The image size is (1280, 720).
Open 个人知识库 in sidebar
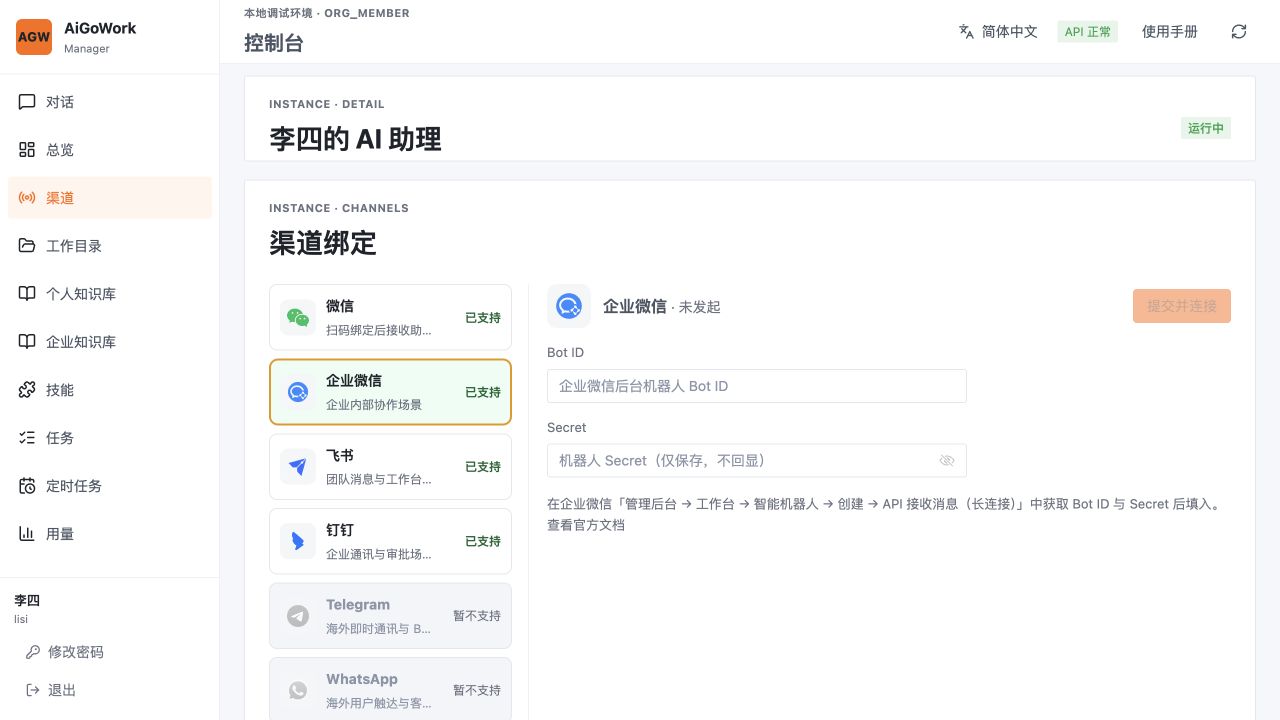pyautogui.click(x=110, y=294)
